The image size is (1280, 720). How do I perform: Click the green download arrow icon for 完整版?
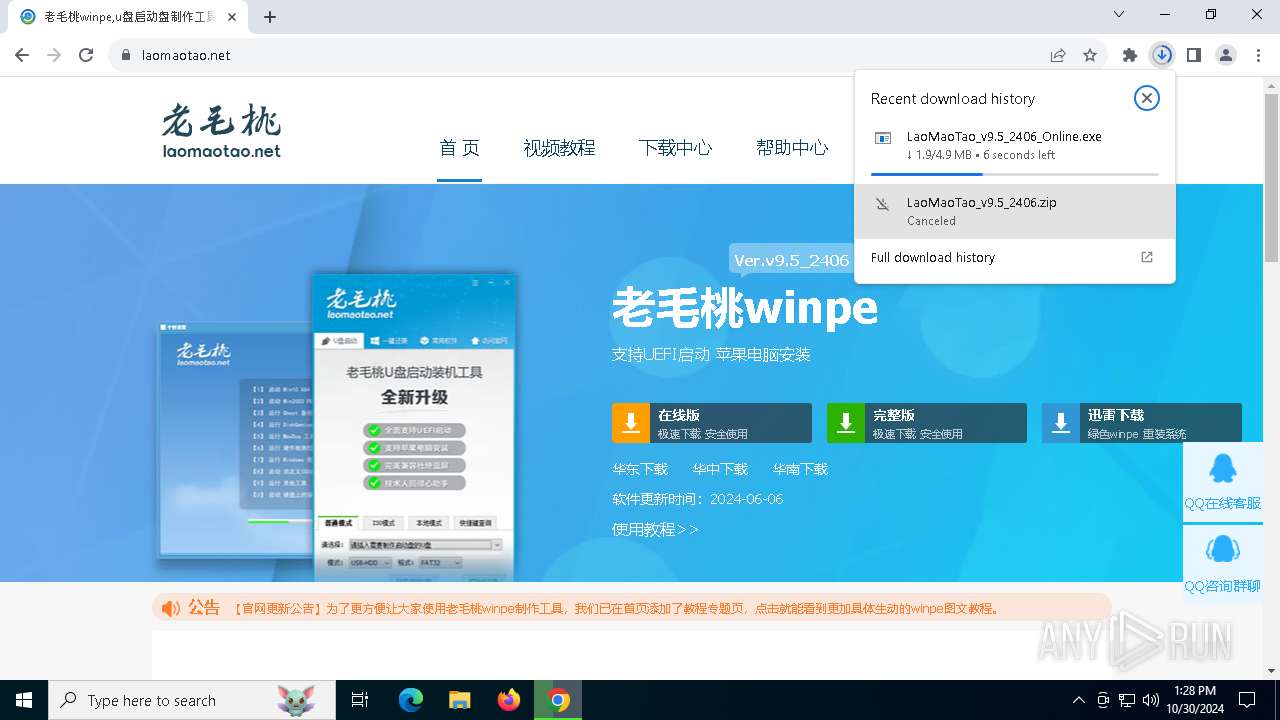[846, 423]
